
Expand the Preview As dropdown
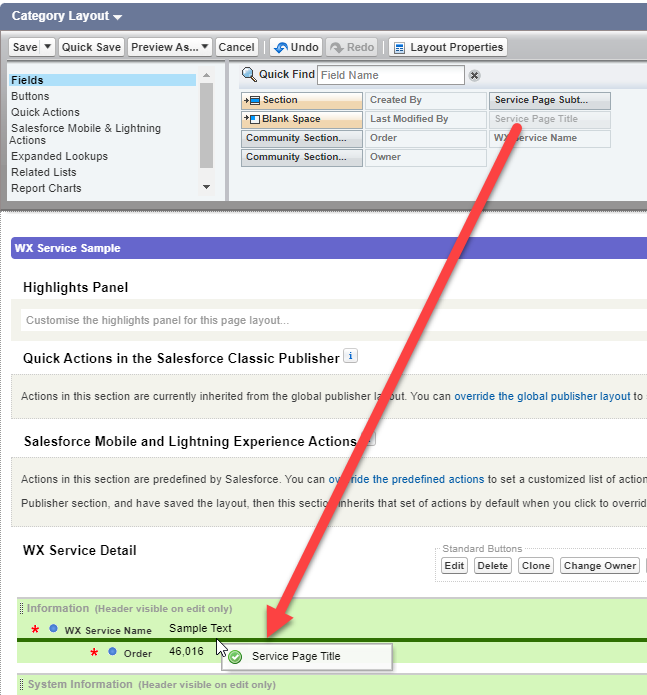click(x=205, y=47)
